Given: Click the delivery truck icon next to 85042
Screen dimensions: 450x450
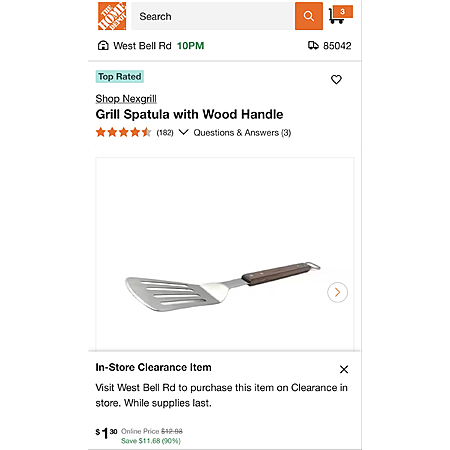Looking at the screenshot, I should click(313, 45).
